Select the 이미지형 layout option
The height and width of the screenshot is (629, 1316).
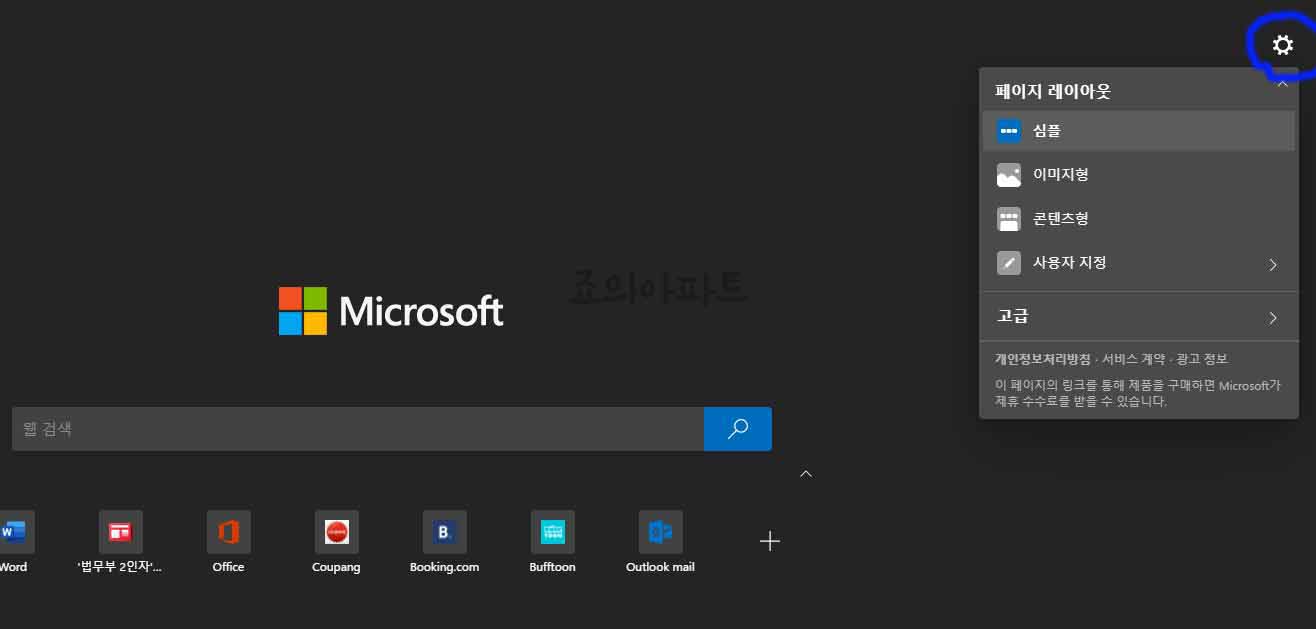click(1139, 175)
